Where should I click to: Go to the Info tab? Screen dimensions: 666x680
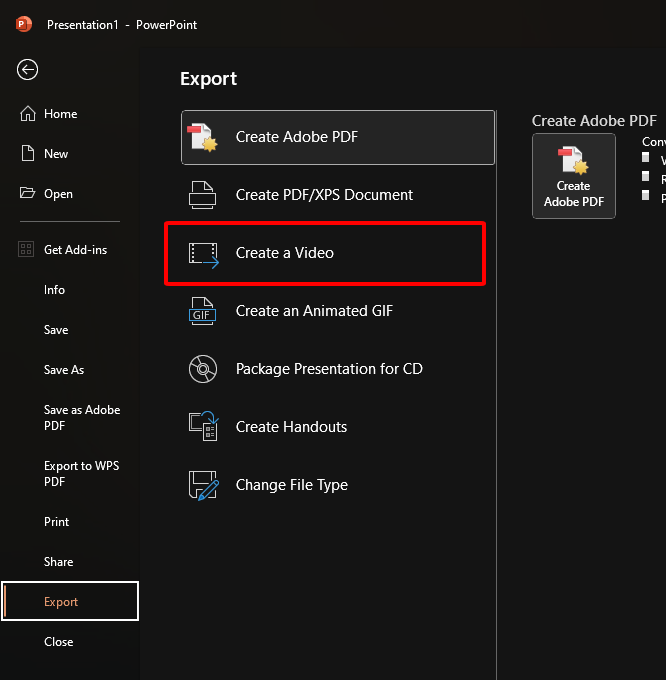pos(70,289)
